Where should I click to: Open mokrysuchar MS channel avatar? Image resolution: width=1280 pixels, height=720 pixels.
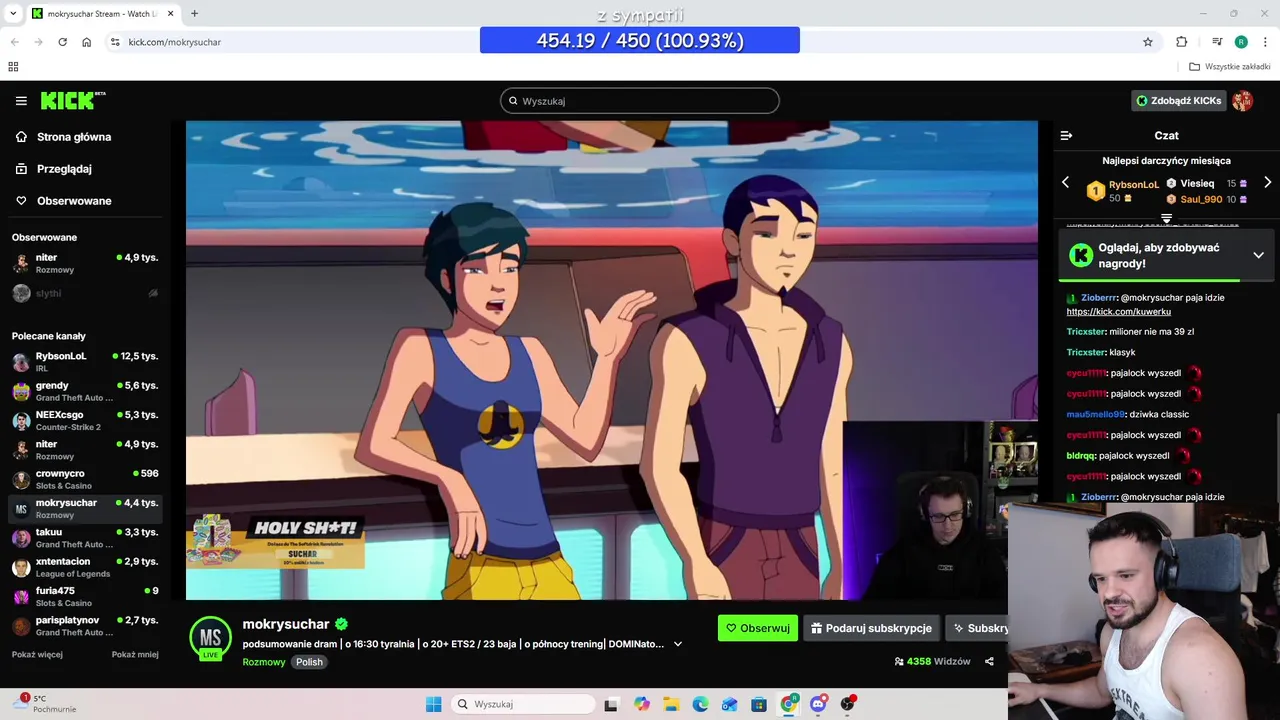(x=210, y=639)
